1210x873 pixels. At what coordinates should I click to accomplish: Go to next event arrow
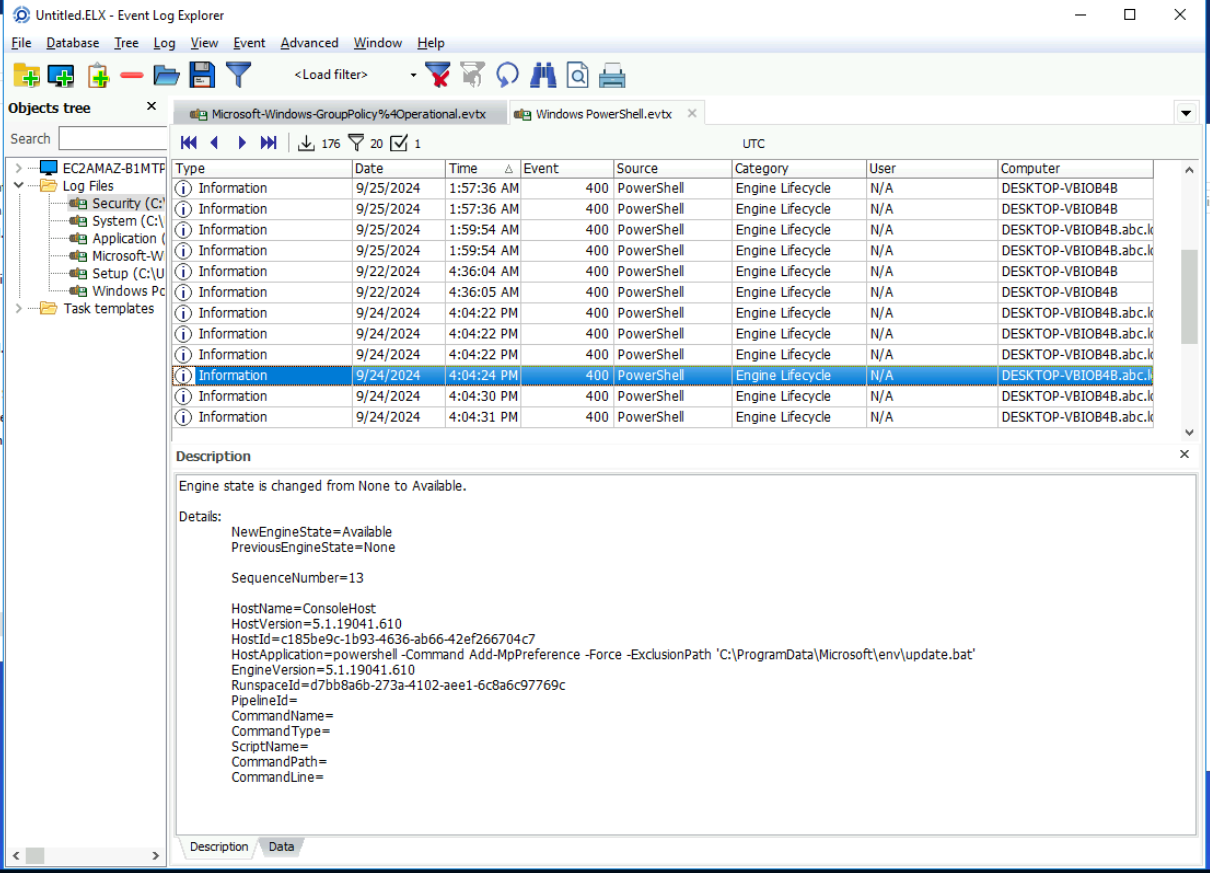point(242,143)
